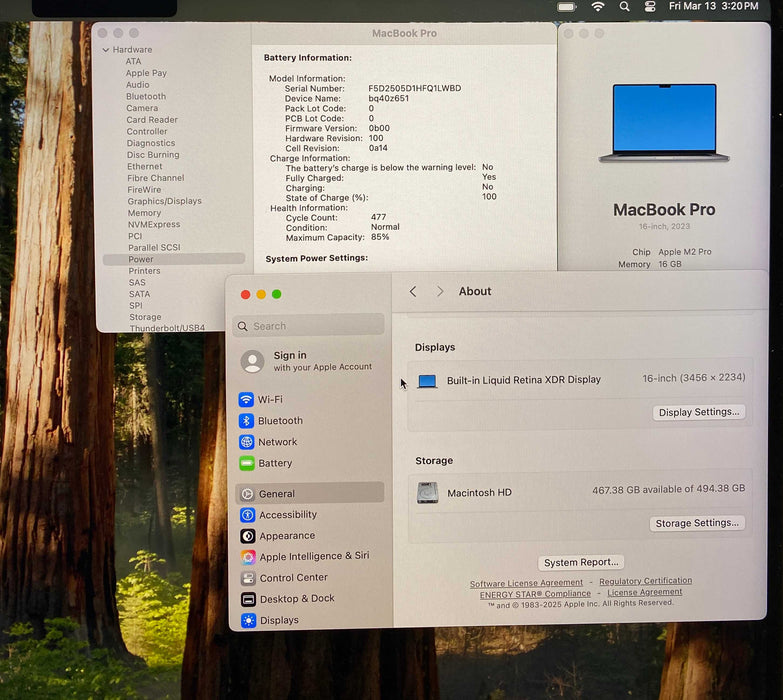Select Bluetooth in System Information hardware list

tap(146, 96)
